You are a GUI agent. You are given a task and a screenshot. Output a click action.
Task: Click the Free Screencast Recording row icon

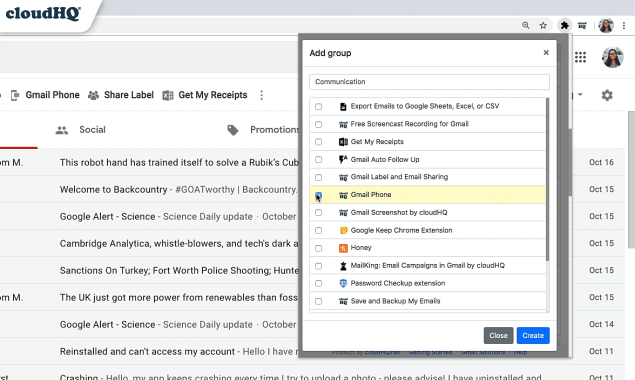[343, 124]
